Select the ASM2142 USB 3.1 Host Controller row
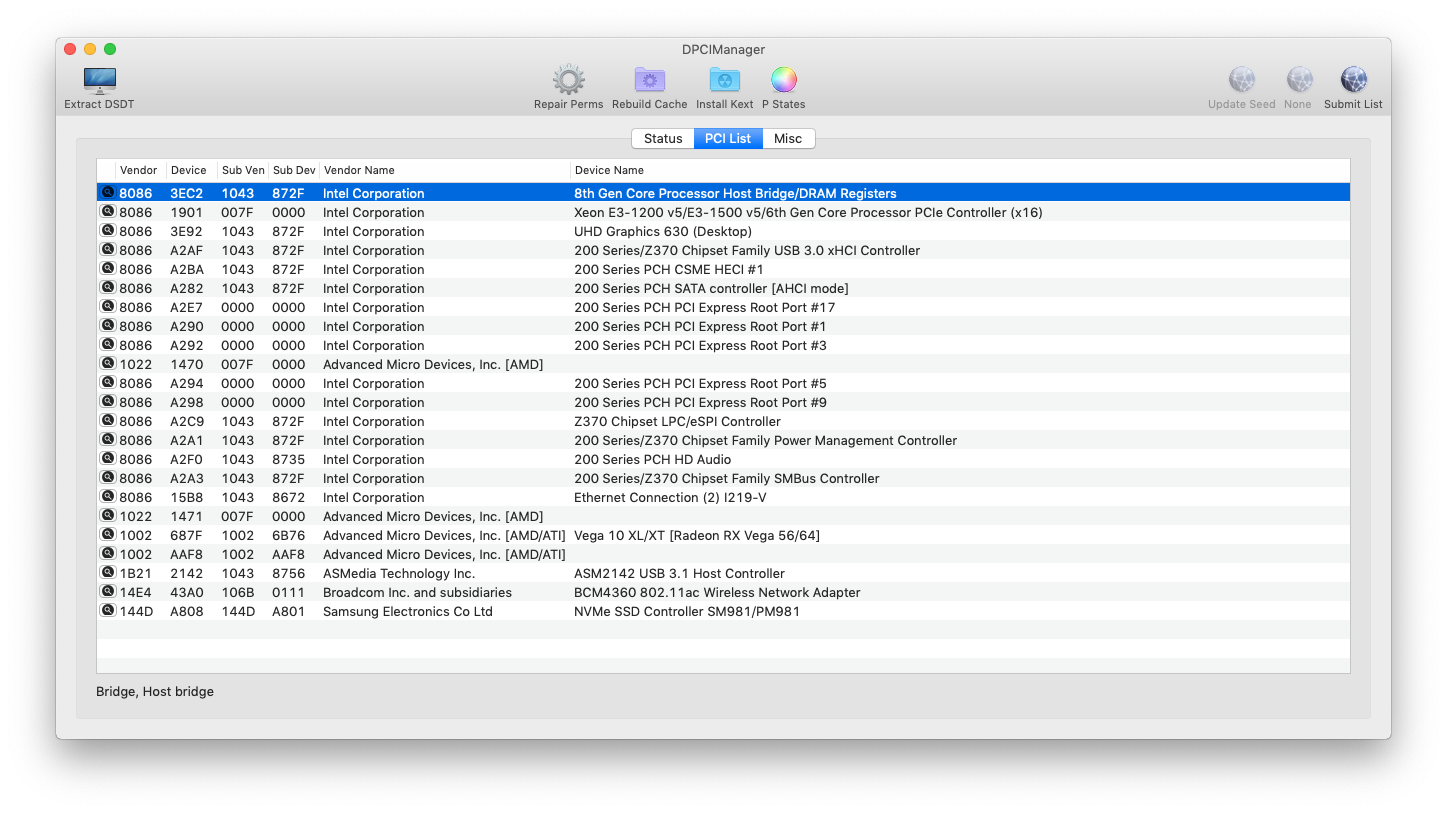The width and height of the screenshot is (1447, 813). pos(679,574)
